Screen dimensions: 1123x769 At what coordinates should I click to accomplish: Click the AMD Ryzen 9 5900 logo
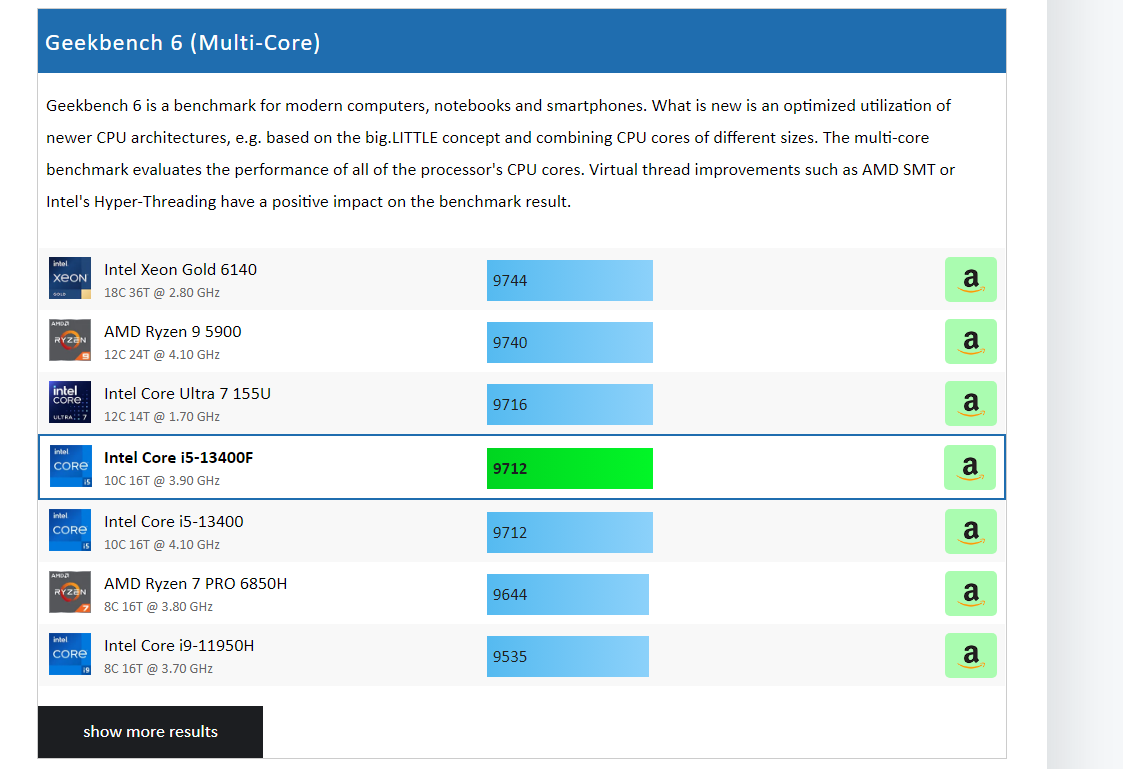pyautogui.click(x=70, y=340)
